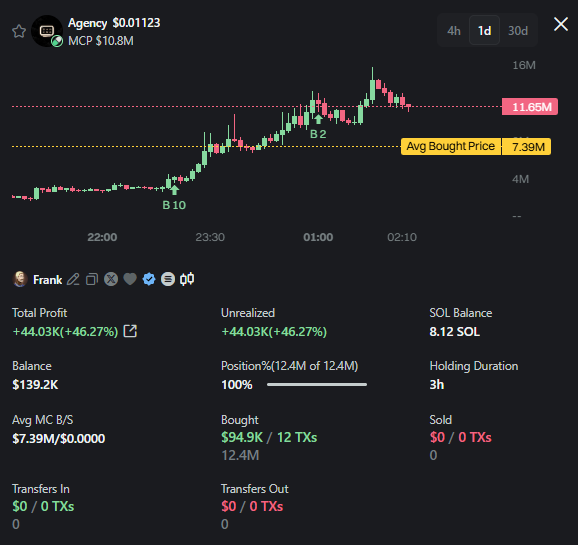Click the Unrealized value +44.03K(+46.27%)
This screenshot has height=545, width=578.
(x=274, y=331)
